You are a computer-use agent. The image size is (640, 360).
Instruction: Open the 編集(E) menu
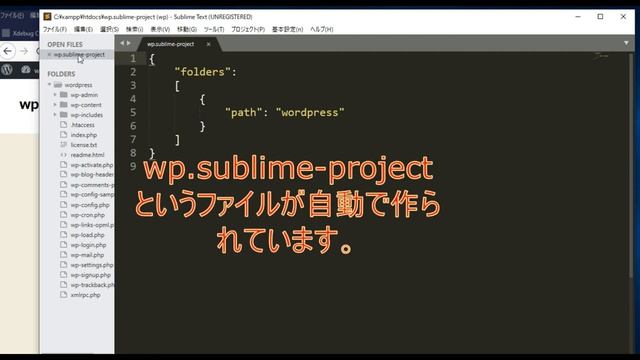pos(83,29)
